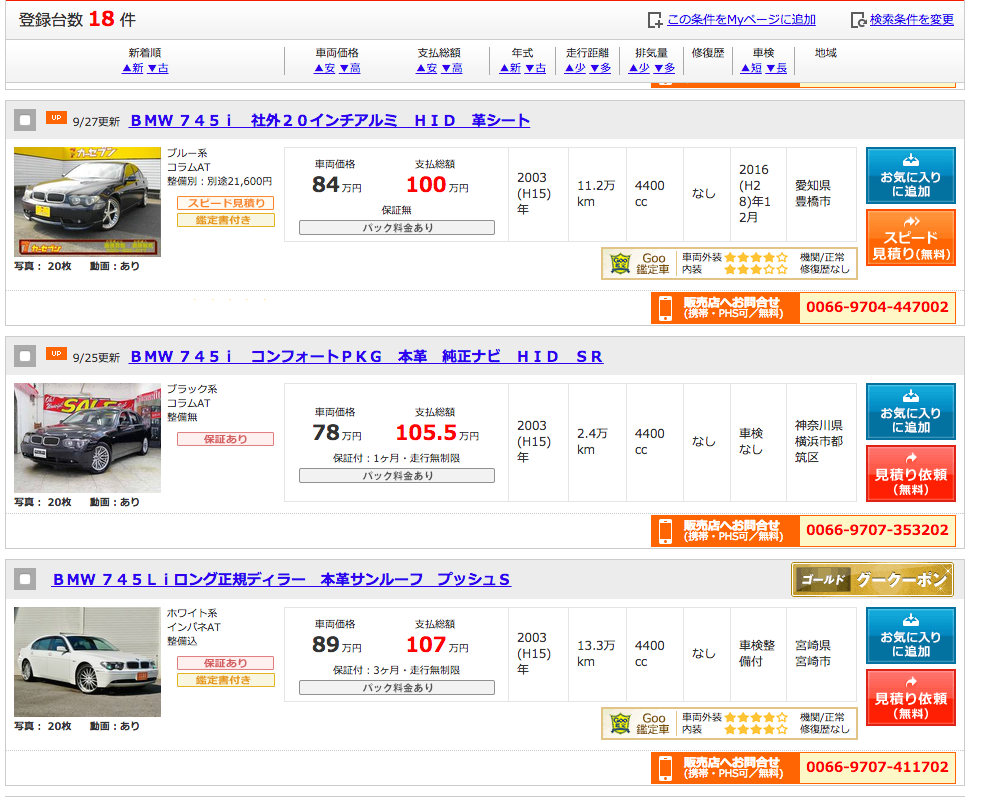Click total price 105.5万円

pos(437,433)
